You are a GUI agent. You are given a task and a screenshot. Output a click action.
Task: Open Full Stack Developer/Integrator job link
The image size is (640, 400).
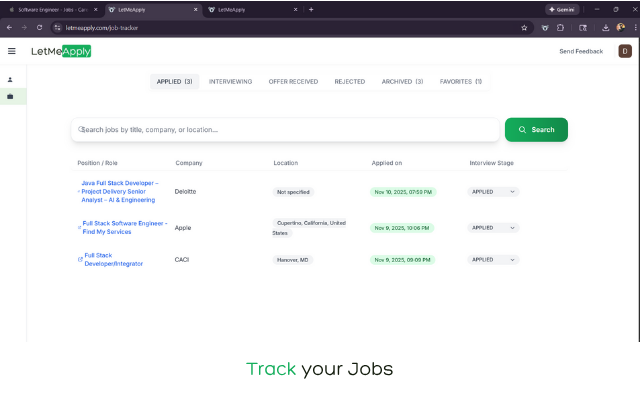pyautogui.click(x=113, y=260)
